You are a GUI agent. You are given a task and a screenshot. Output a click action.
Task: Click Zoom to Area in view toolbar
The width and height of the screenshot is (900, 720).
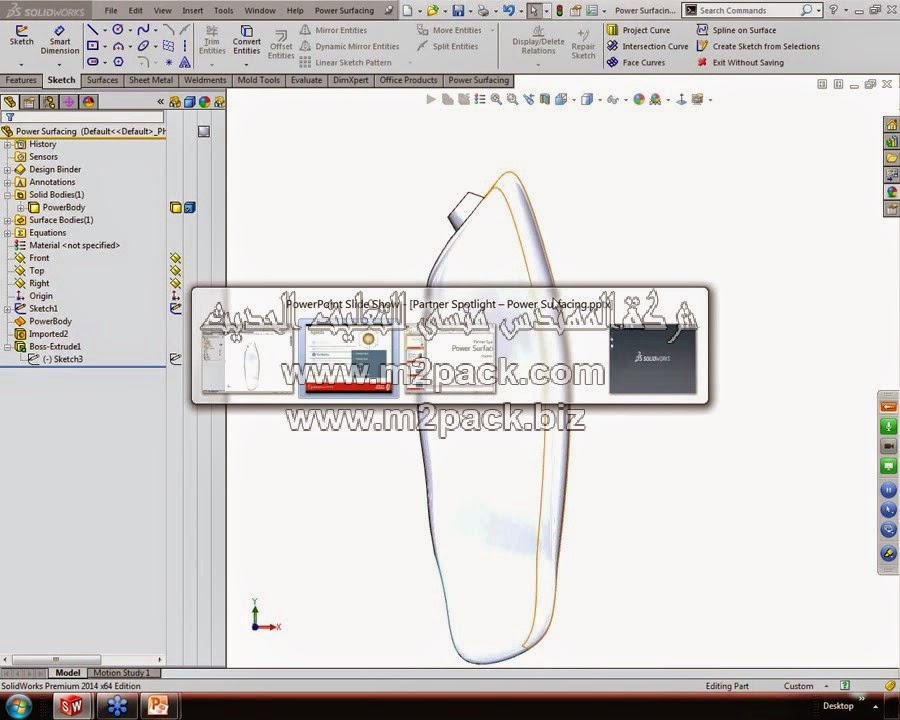coord(512,99)
